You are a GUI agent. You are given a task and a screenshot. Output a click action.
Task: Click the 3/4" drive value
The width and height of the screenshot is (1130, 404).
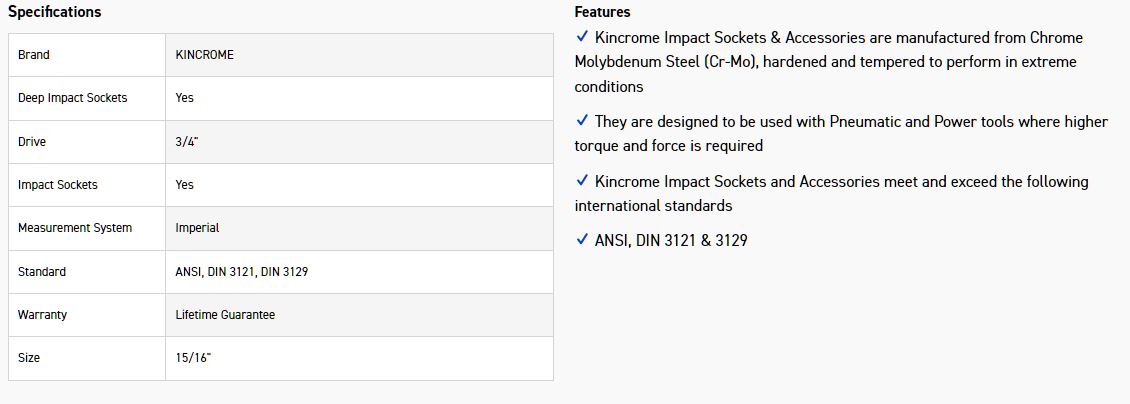tap(187, 142)
